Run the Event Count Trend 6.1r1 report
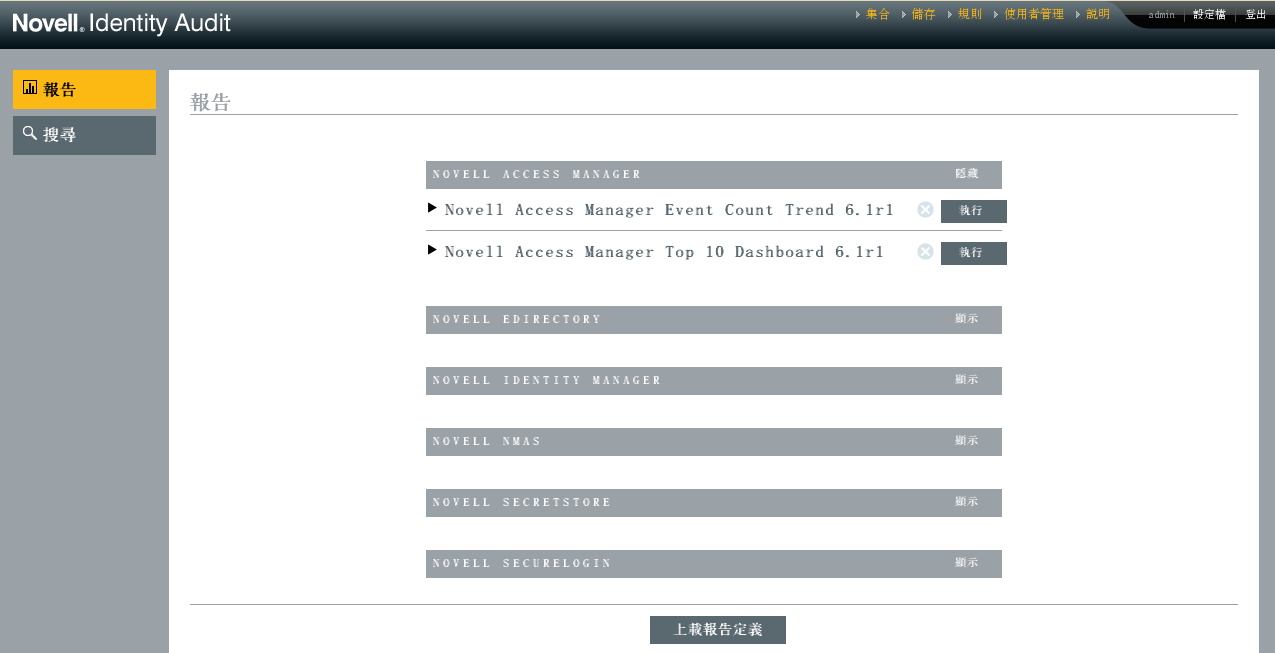Viewport: 1275px width, 653px height. pyautogui.click(x=973, y=211)
